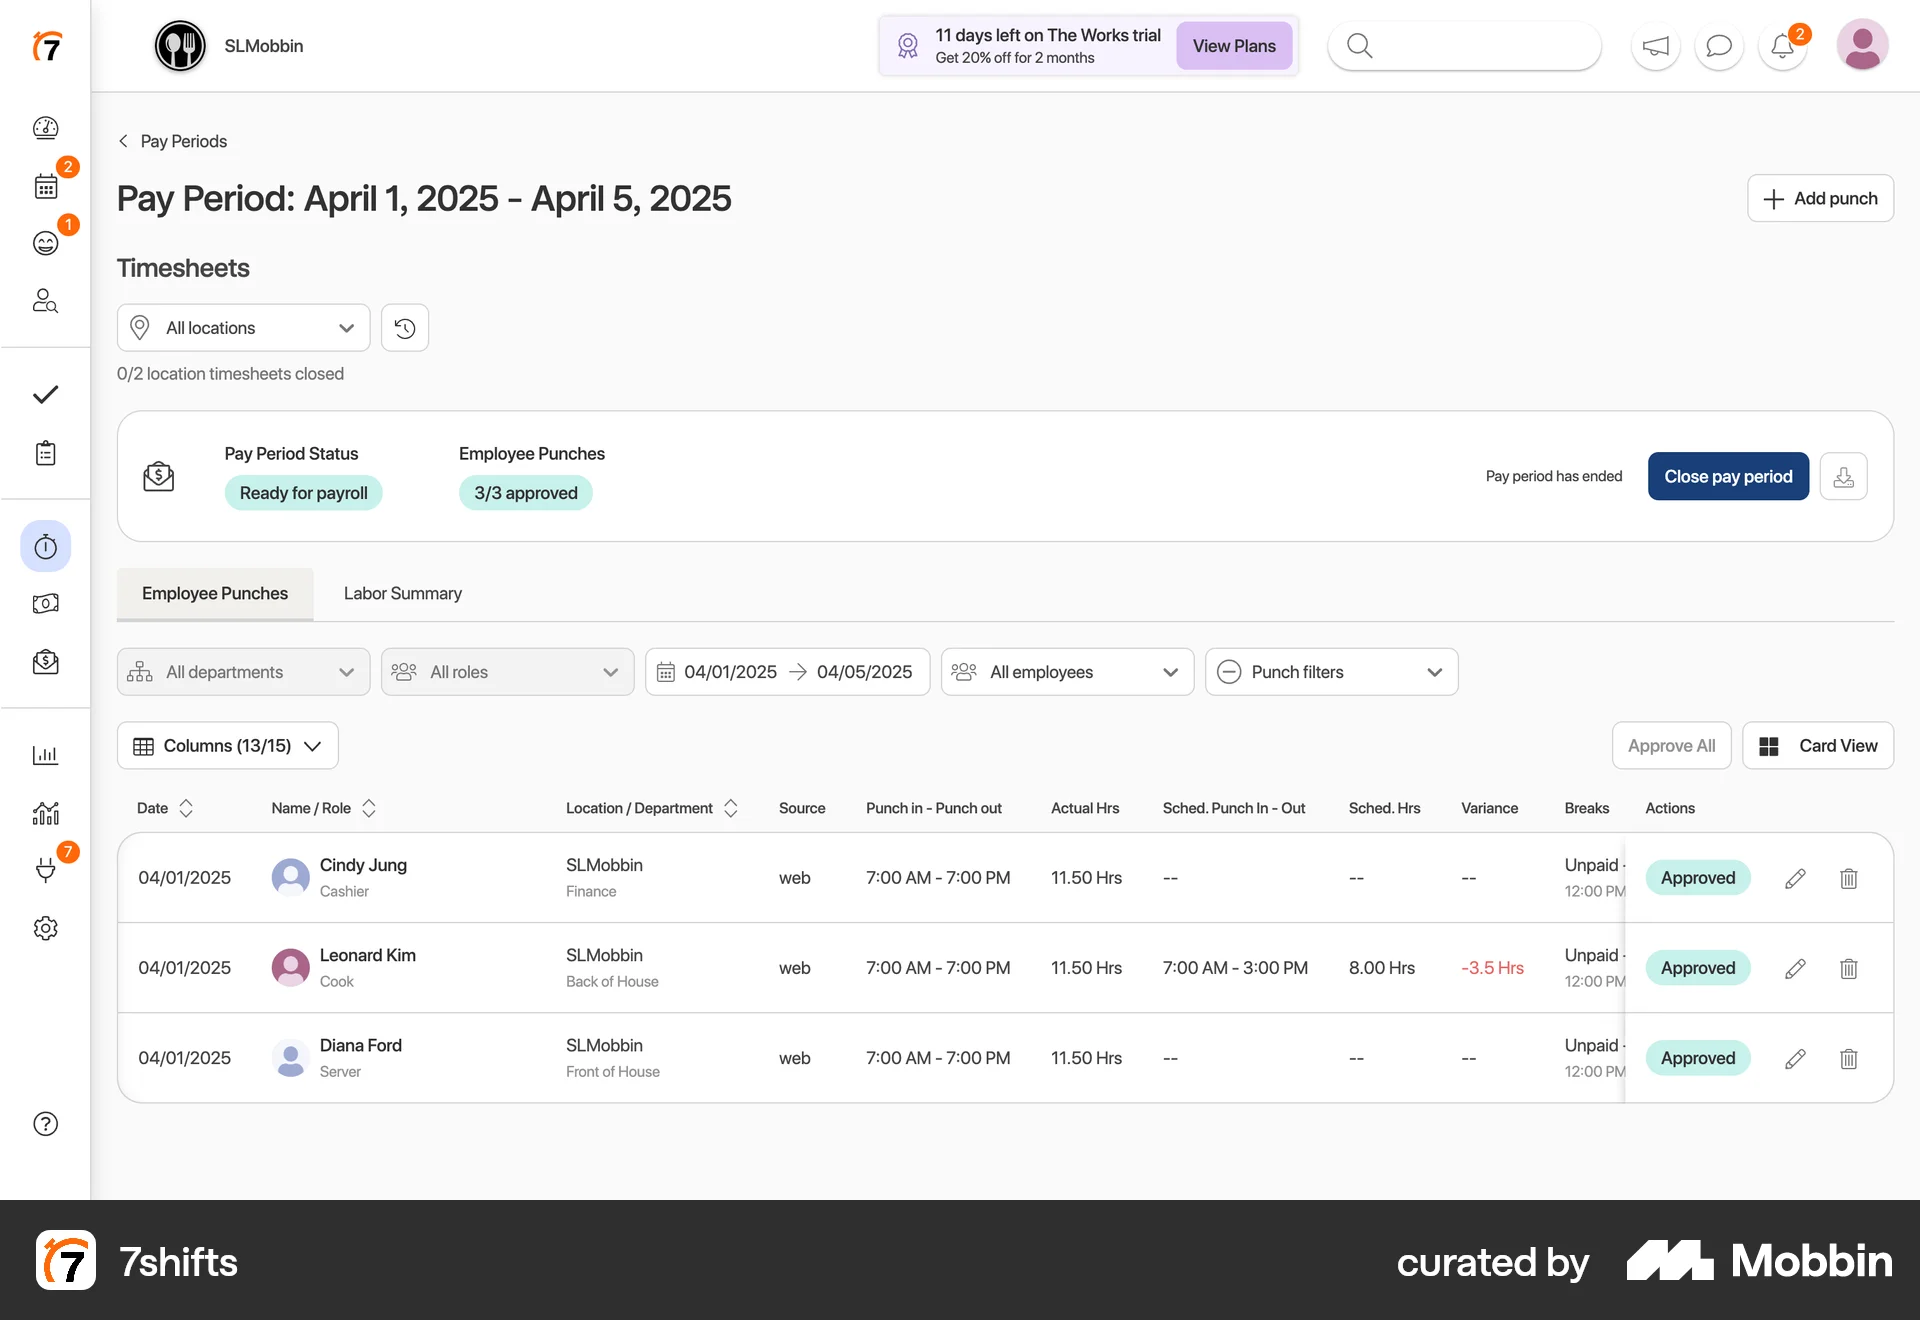Expand the Columns (13/15) selector
Image resolution: width=1920 pixels, height=1320 pixels.
point(226,745)
